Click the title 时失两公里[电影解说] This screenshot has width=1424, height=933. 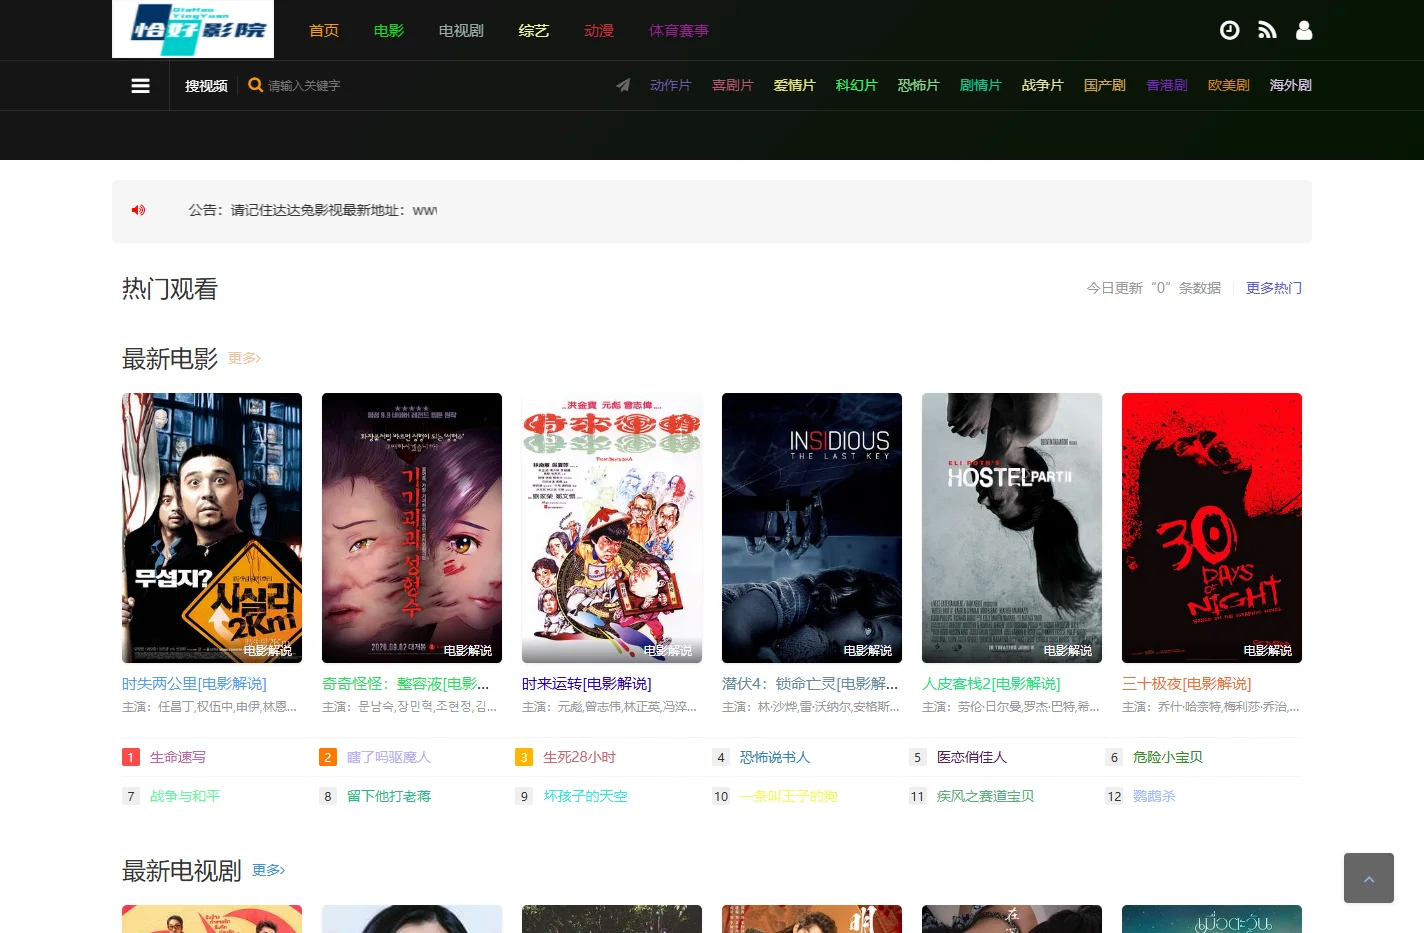tap(194, 684)
